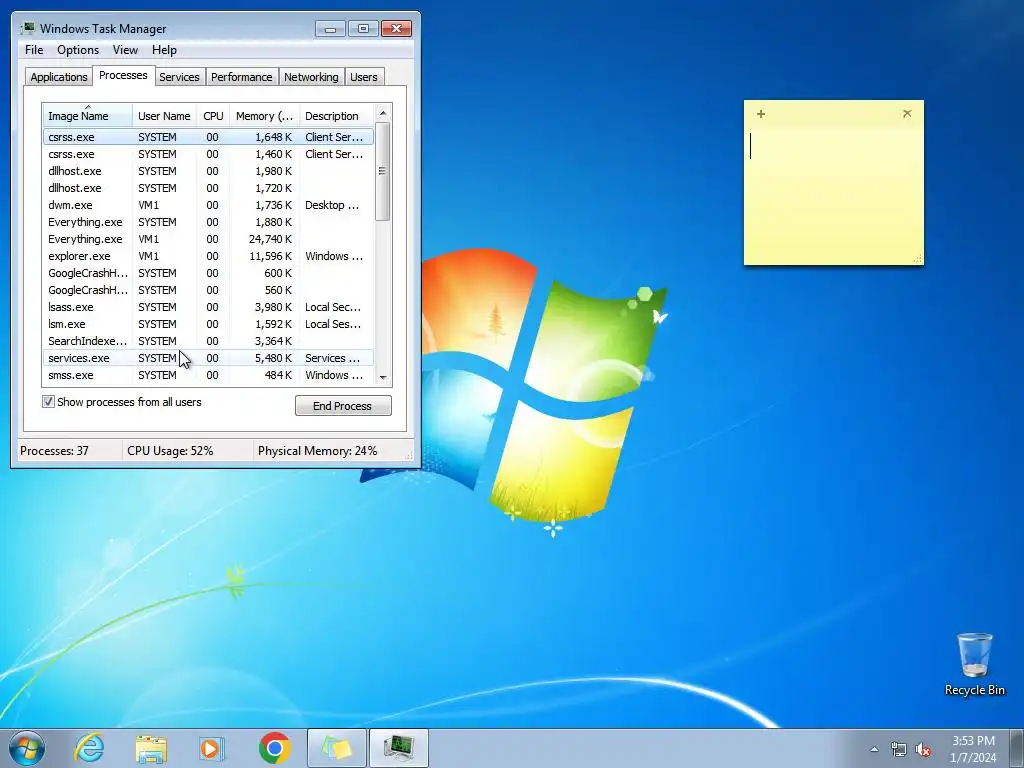
Task: Open Google Chrome from taskbar
Action: tap(275, 748)
